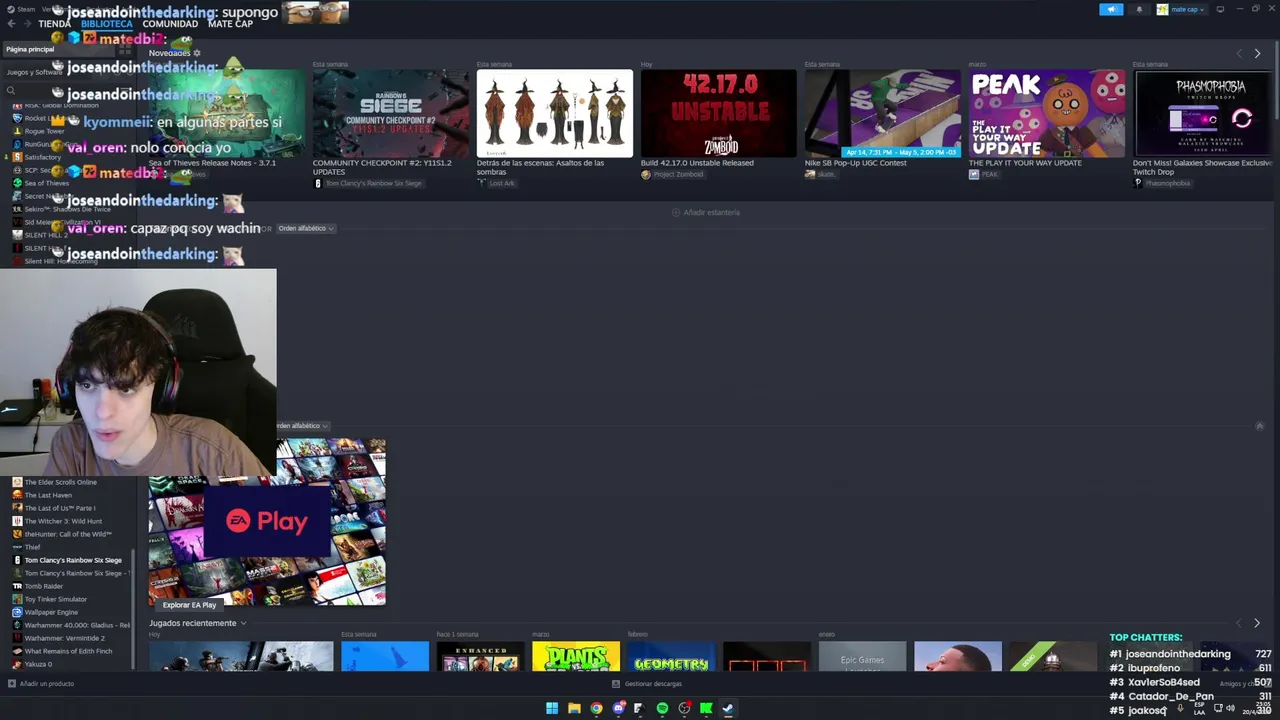This screenshot has height=720, width=1280.
Task: Click the Explorar EA Play button
Action: tap(189, 605)
